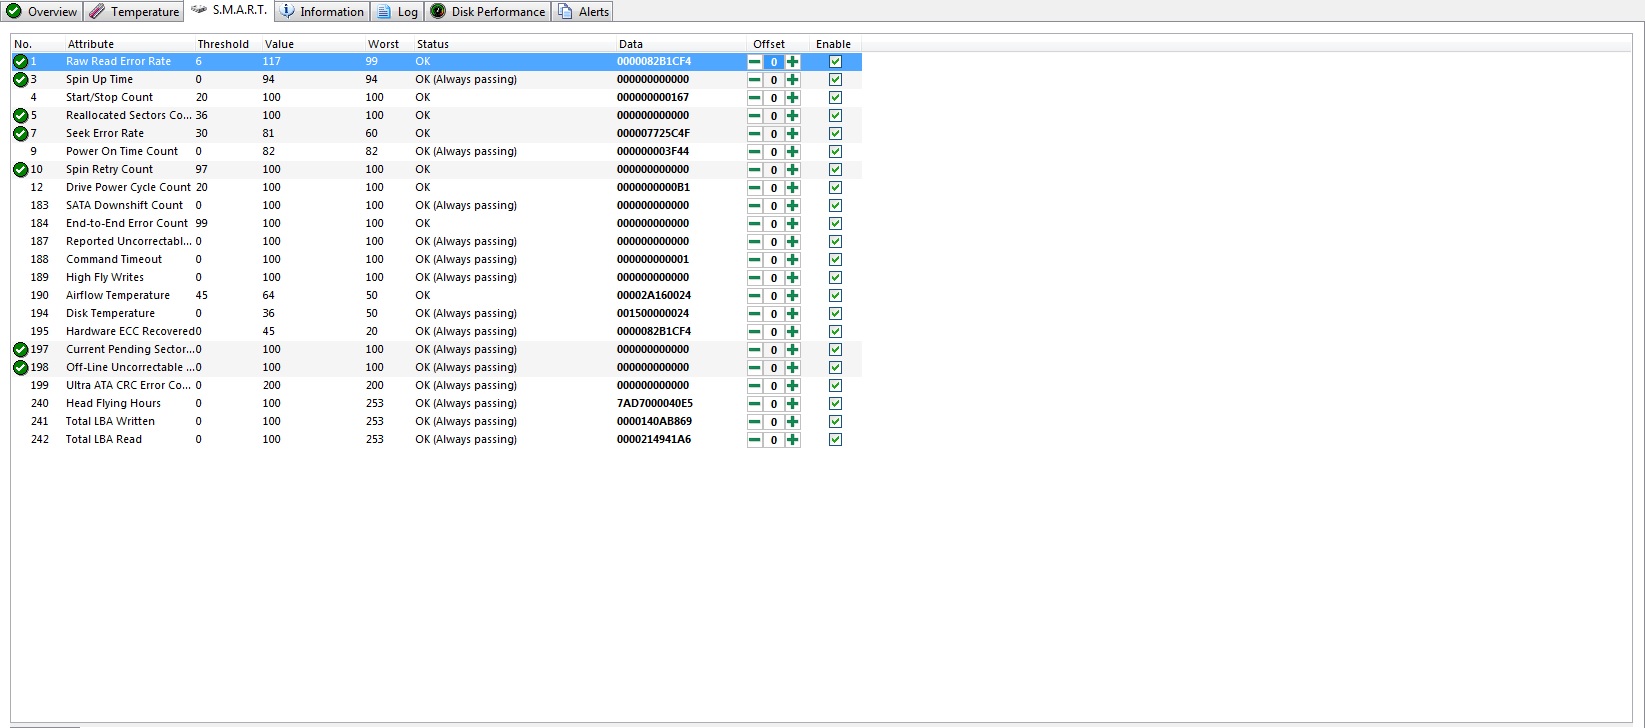
Task: Toggle Enable checkbox for Airflow Temperature
Action: [x=836, y=296]
